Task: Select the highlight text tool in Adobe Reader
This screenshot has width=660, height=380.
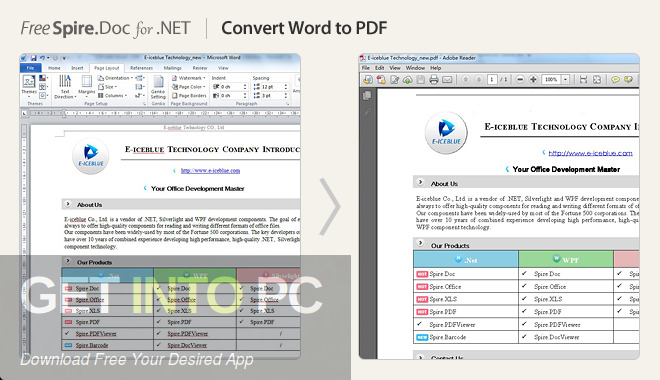Action: point(629,79)
